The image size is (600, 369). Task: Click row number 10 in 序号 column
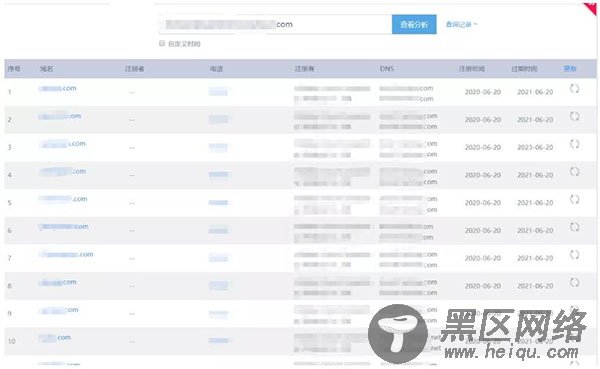(x=12, y=341)
